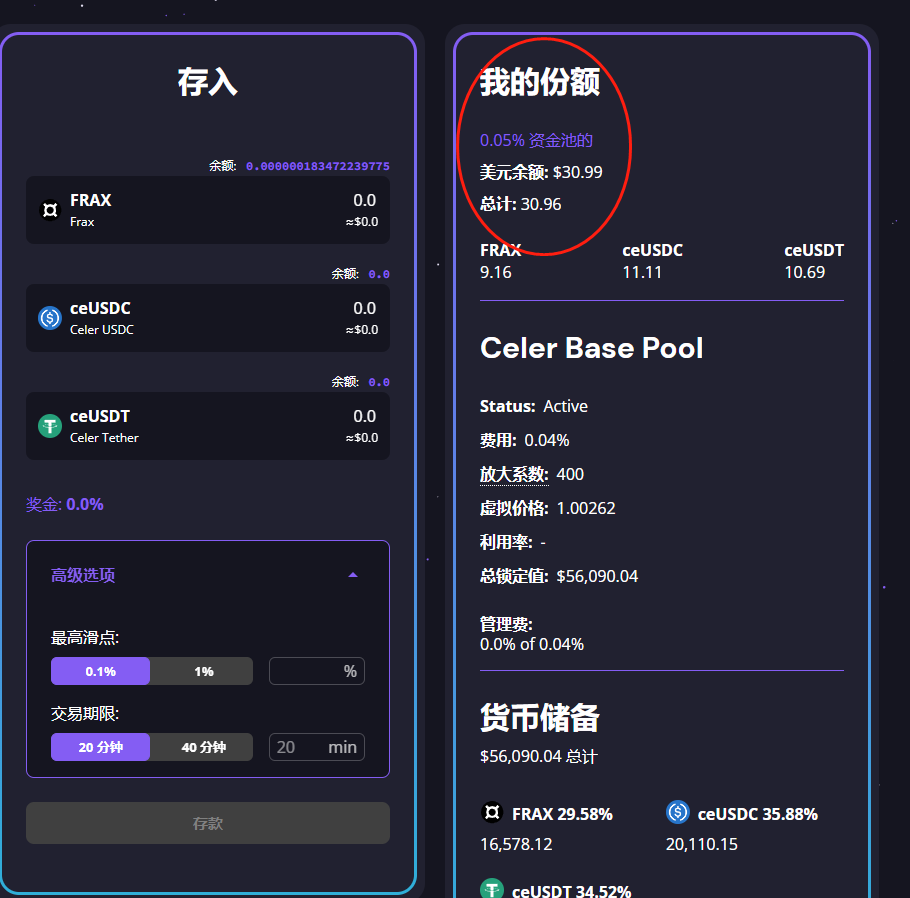Click the FRAX icon under currency reserves
Screen dimensions: 910x898
491,813
